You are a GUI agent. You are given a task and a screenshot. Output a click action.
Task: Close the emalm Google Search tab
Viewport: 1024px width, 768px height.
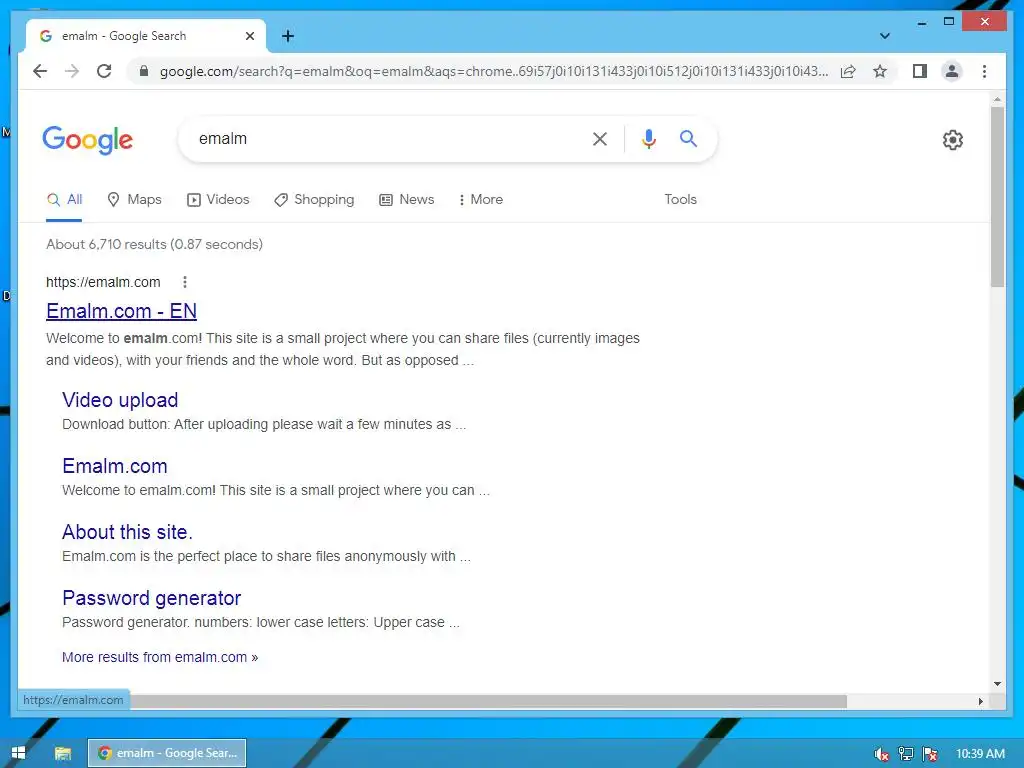[249, 36]
